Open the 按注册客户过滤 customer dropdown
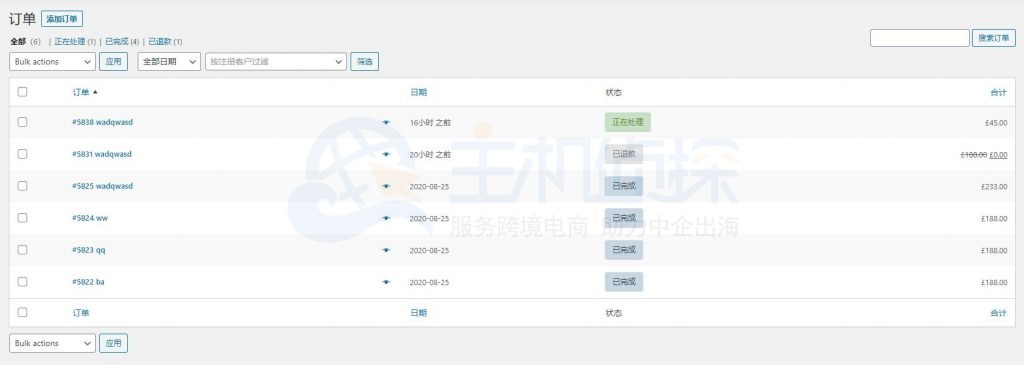This screenshot has width=1024, height=365. (276, 62)
